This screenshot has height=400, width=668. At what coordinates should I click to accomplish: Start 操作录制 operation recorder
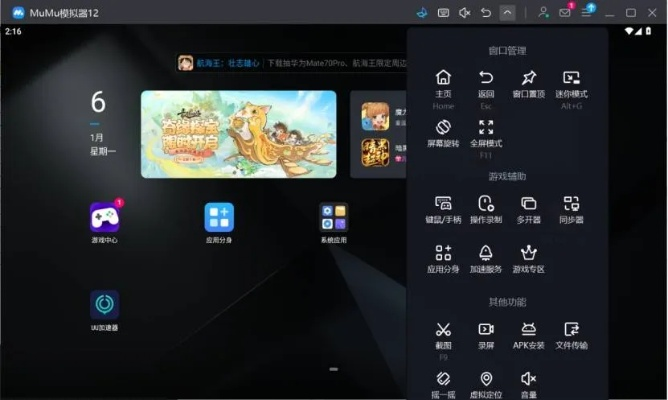486,203
